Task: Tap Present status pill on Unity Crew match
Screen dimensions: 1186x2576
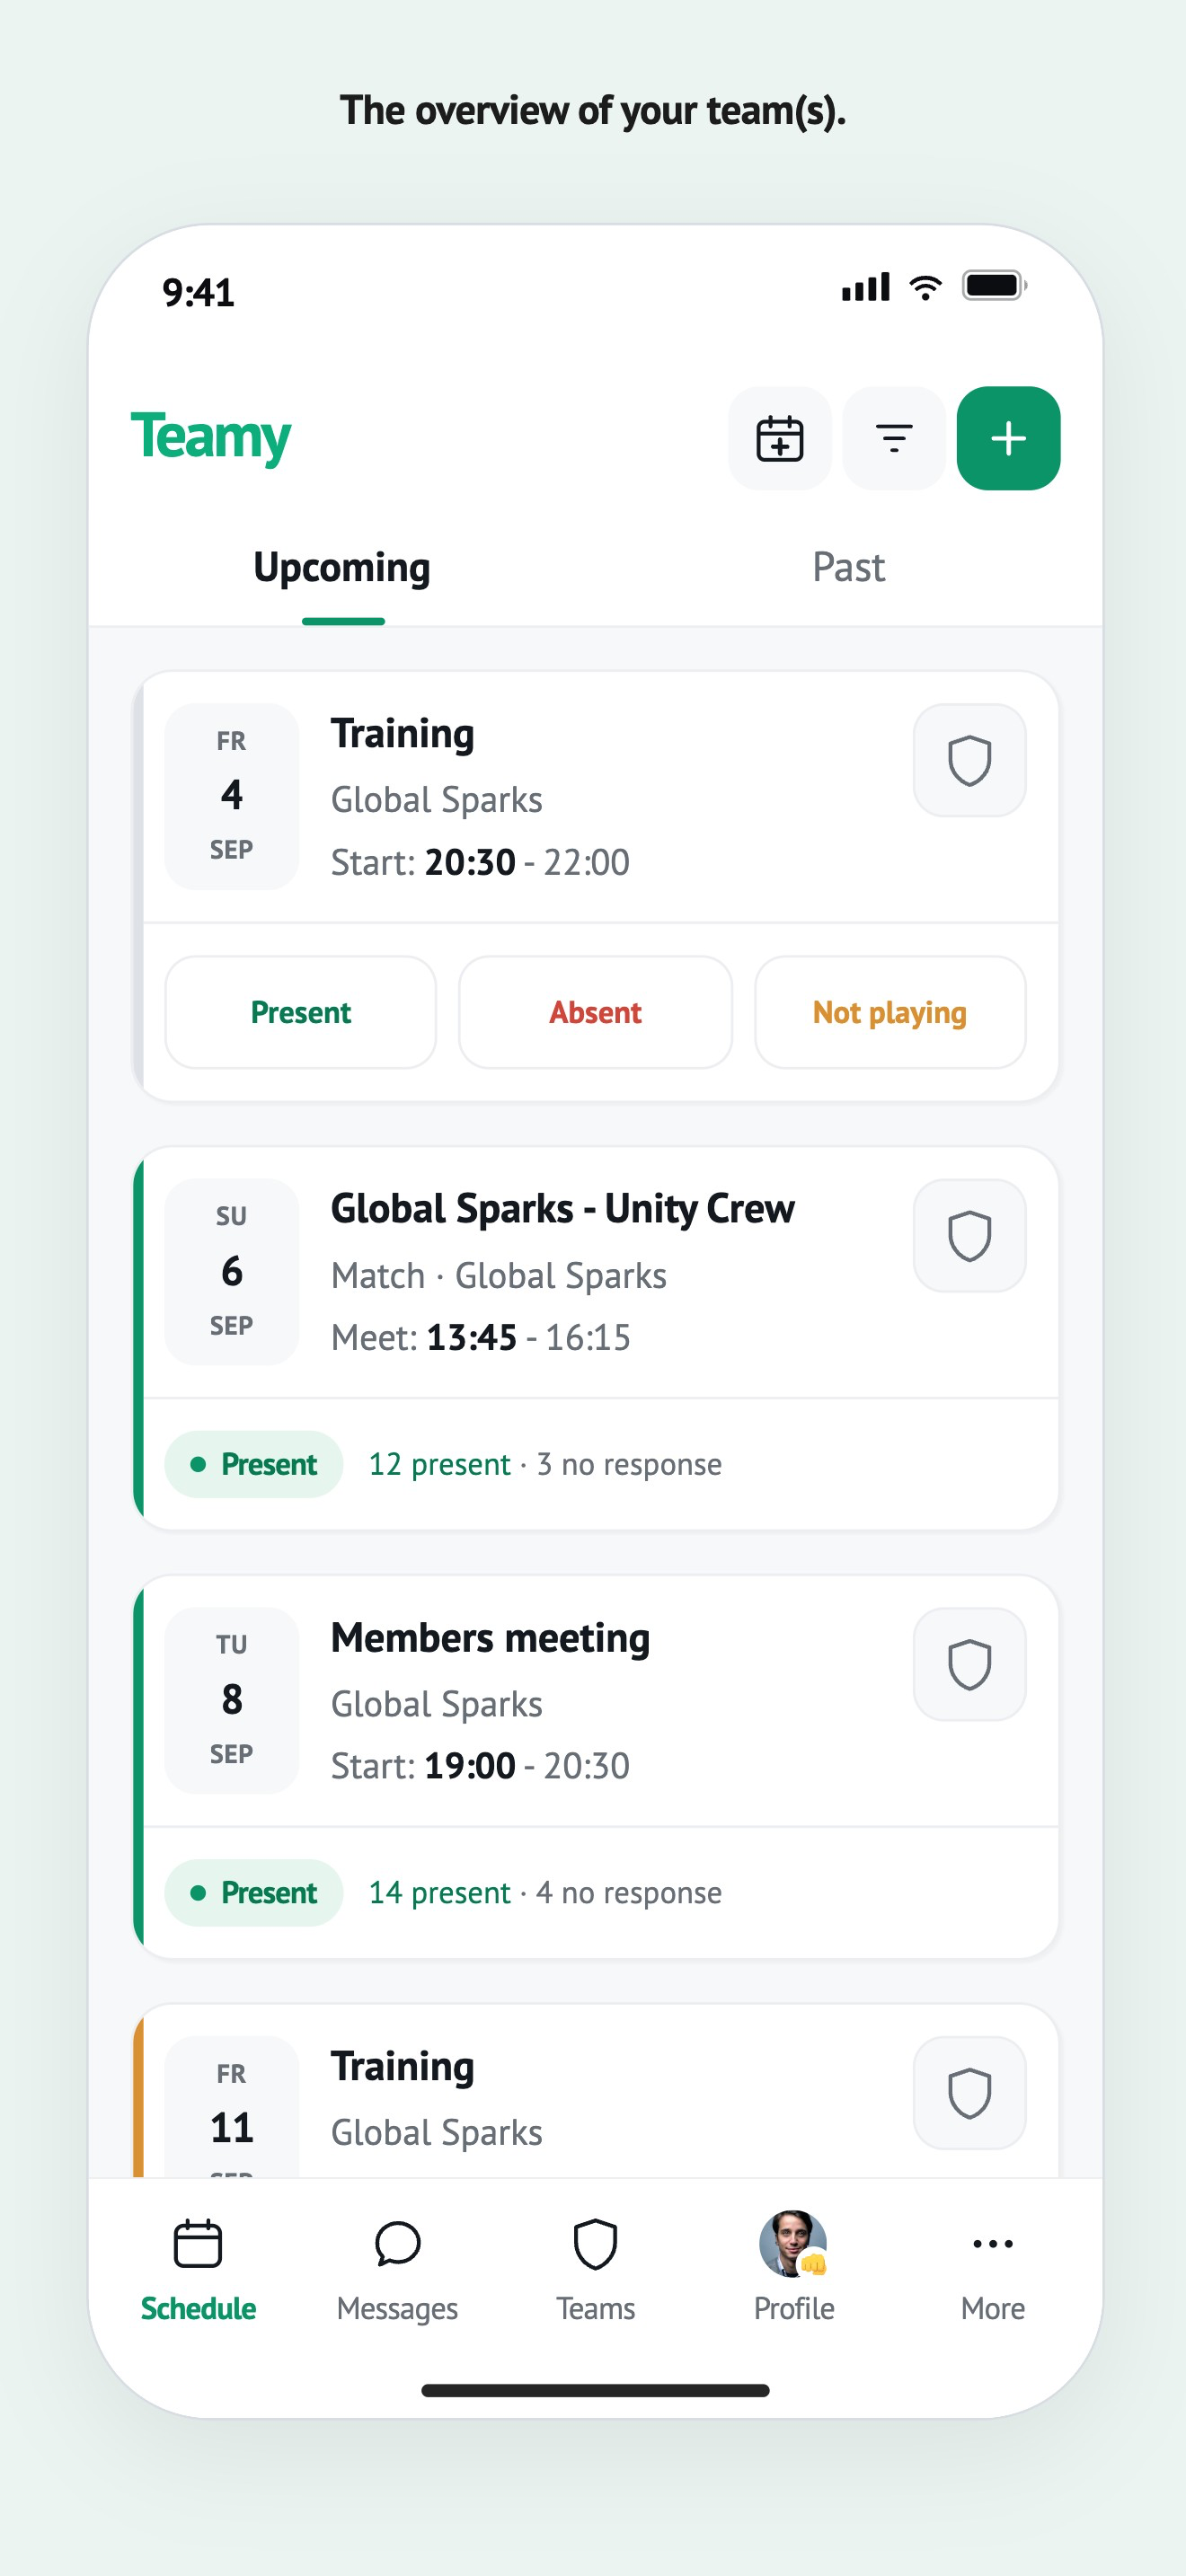Action: (254, 1464)
